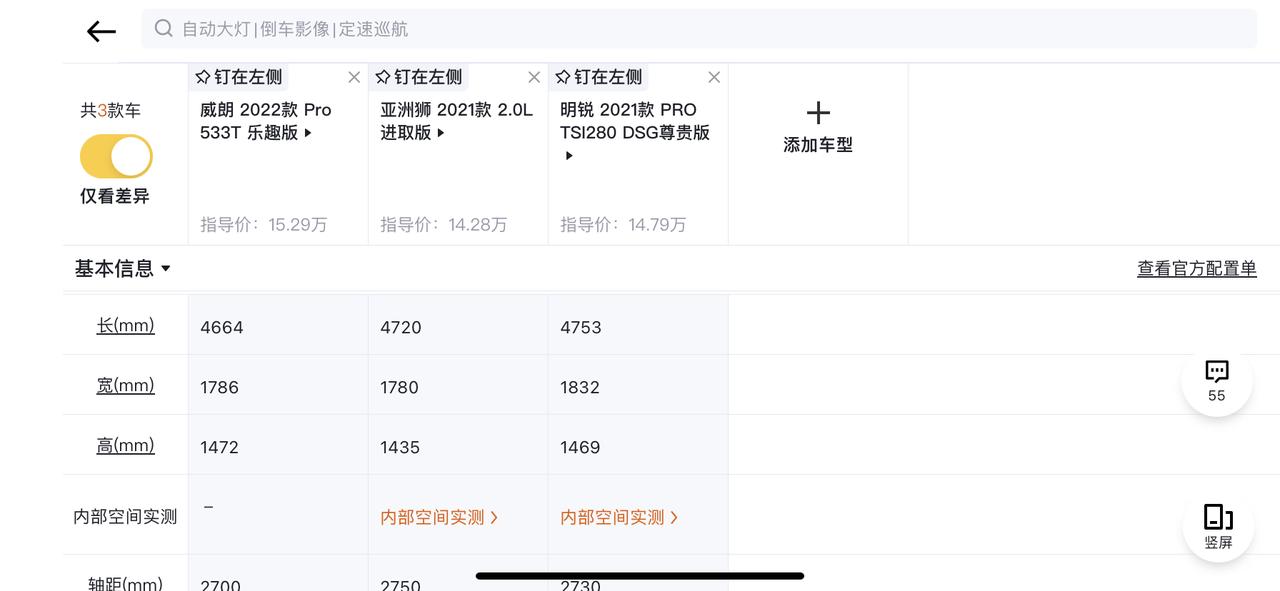The image size is (1280, 591).
Task: Select the width value 1780
Action: (x=399, y=387)
